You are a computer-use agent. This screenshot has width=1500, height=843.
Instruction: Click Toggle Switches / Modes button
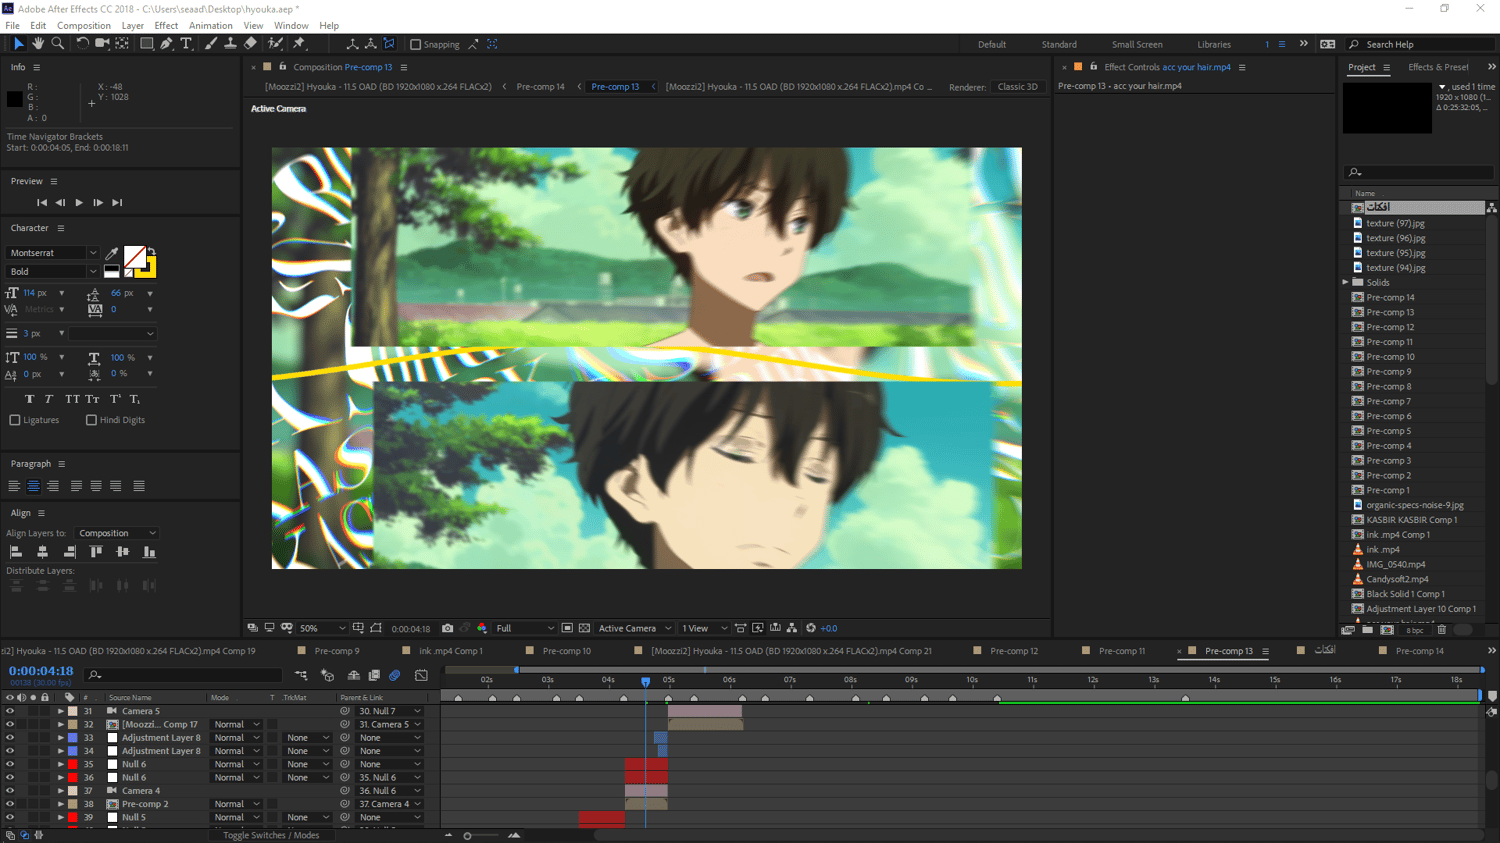271,835
